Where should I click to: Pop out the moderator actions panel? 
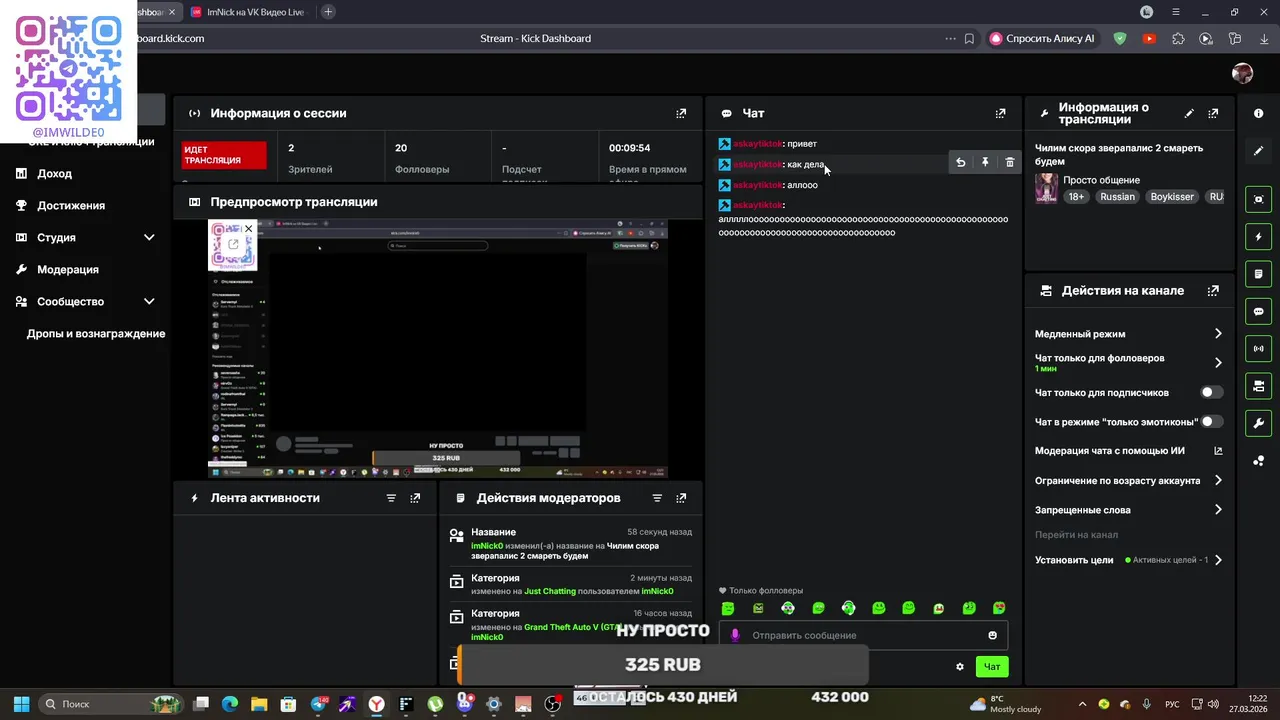pyautogui.click(x=681, y=498)
